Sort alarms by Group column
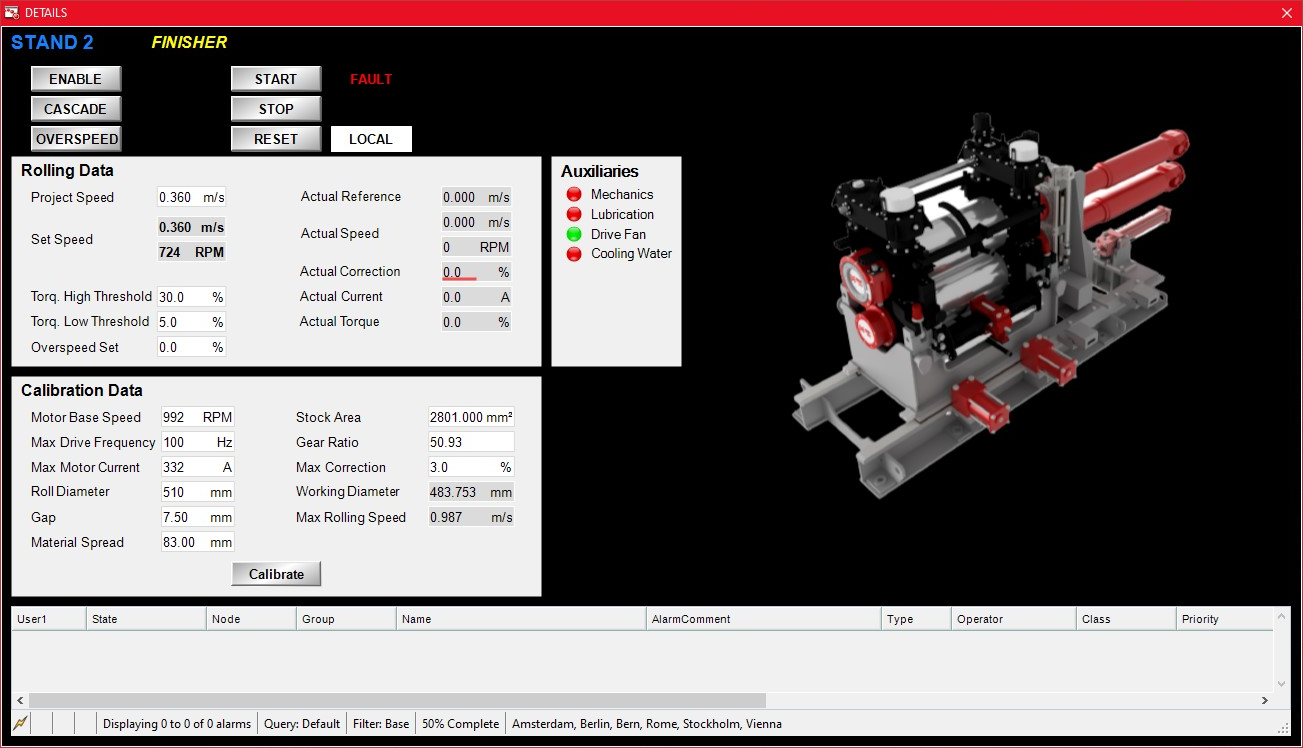1303x748 pixels. (x=346, y=619)
